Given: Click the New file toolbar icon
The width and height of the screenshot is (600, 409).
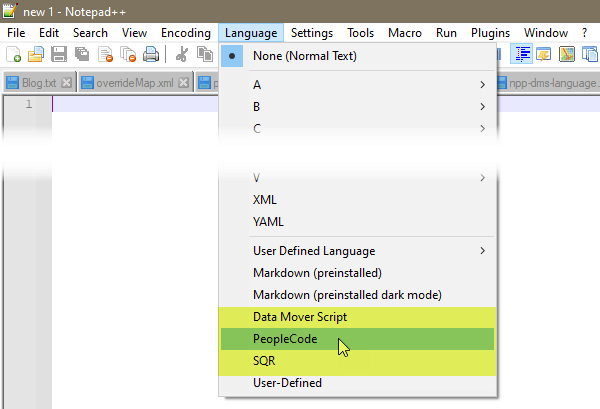Looking at the screenshot, I should [13, 54].
